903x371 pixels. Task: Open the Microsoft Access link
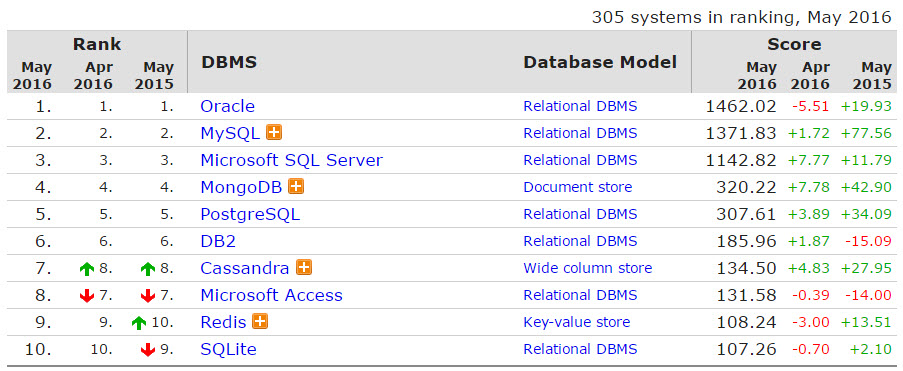click(271, 295)
